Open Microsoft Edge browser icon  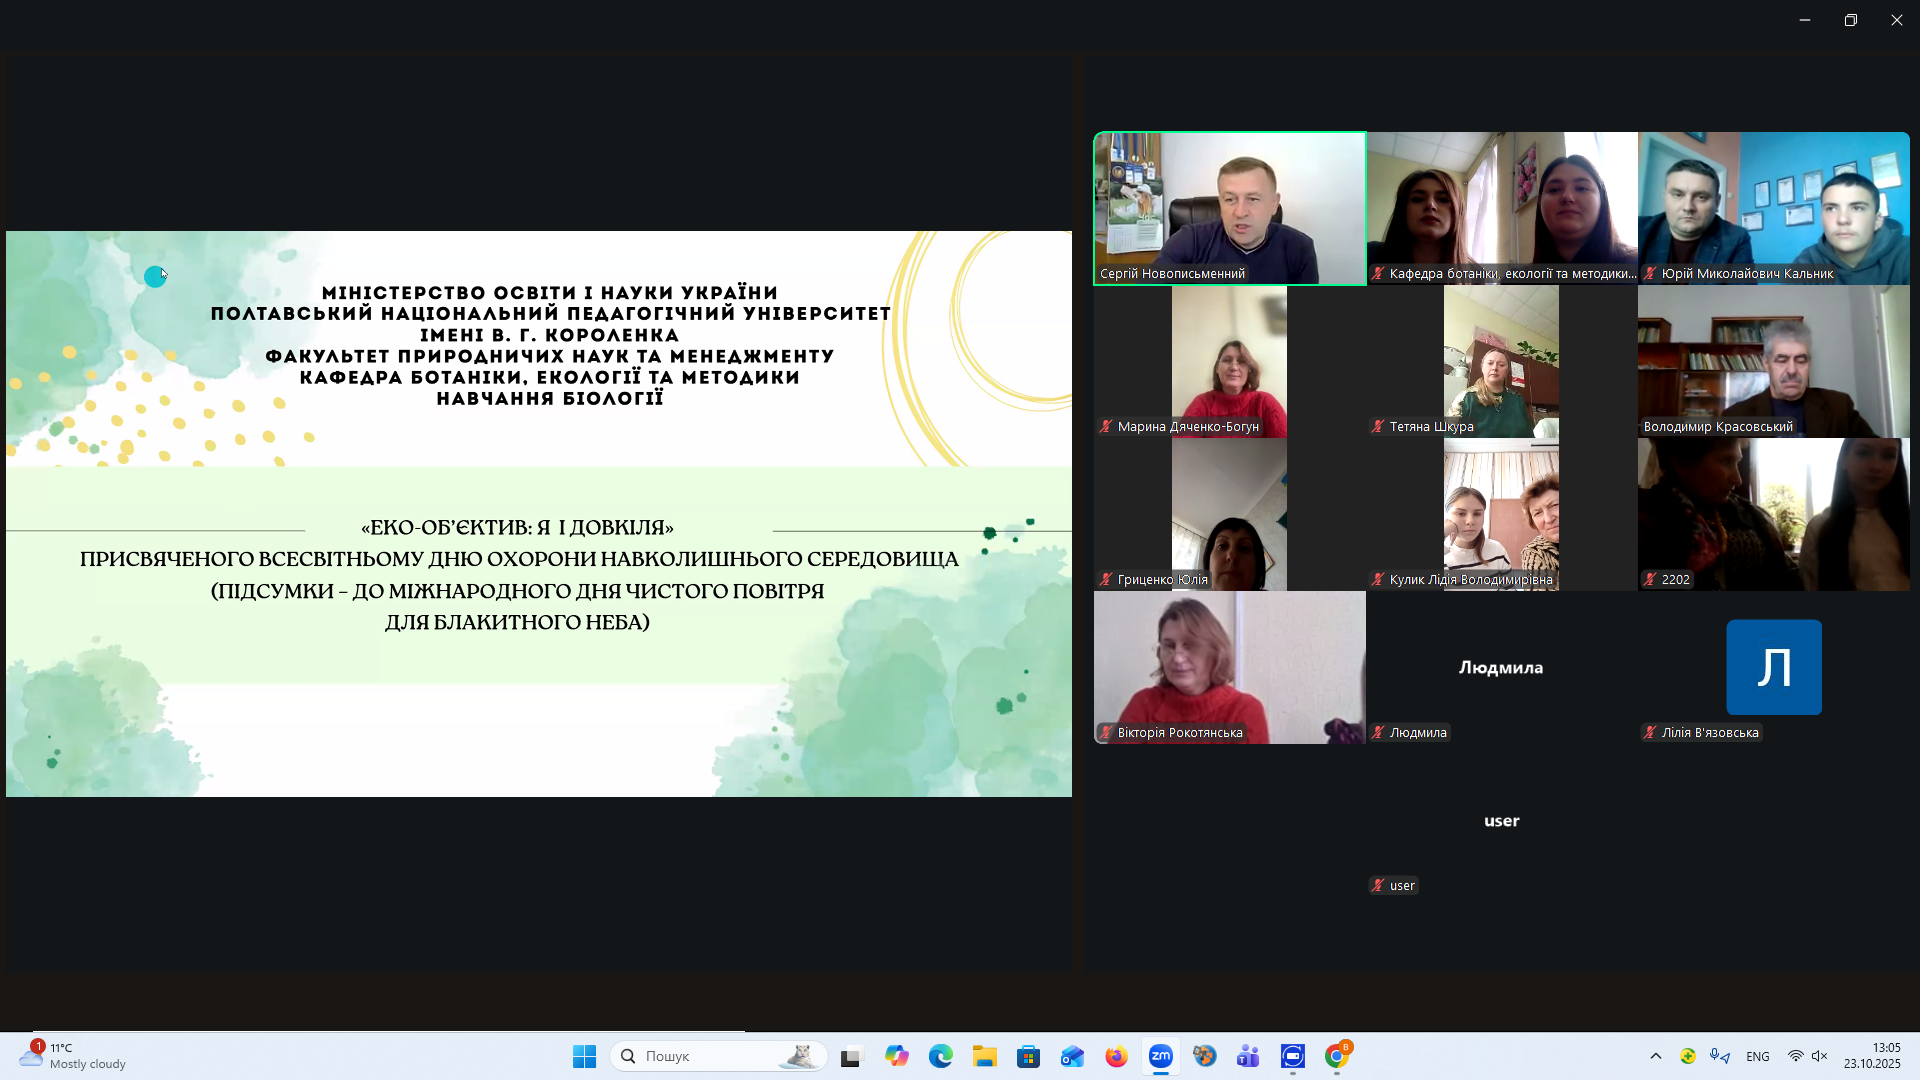[940, 1056]
